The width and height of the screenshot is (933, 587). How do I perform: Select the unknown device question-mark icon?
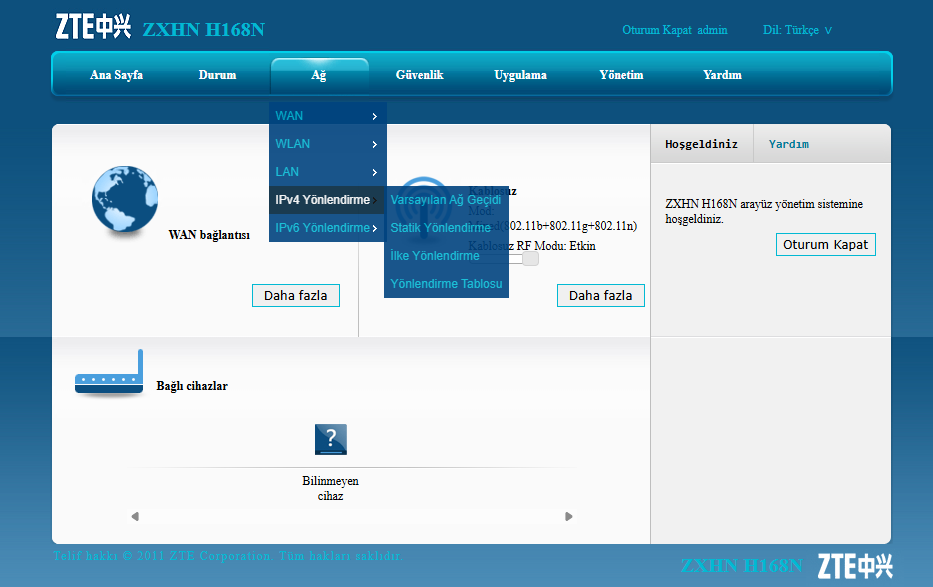coord(331,440)
